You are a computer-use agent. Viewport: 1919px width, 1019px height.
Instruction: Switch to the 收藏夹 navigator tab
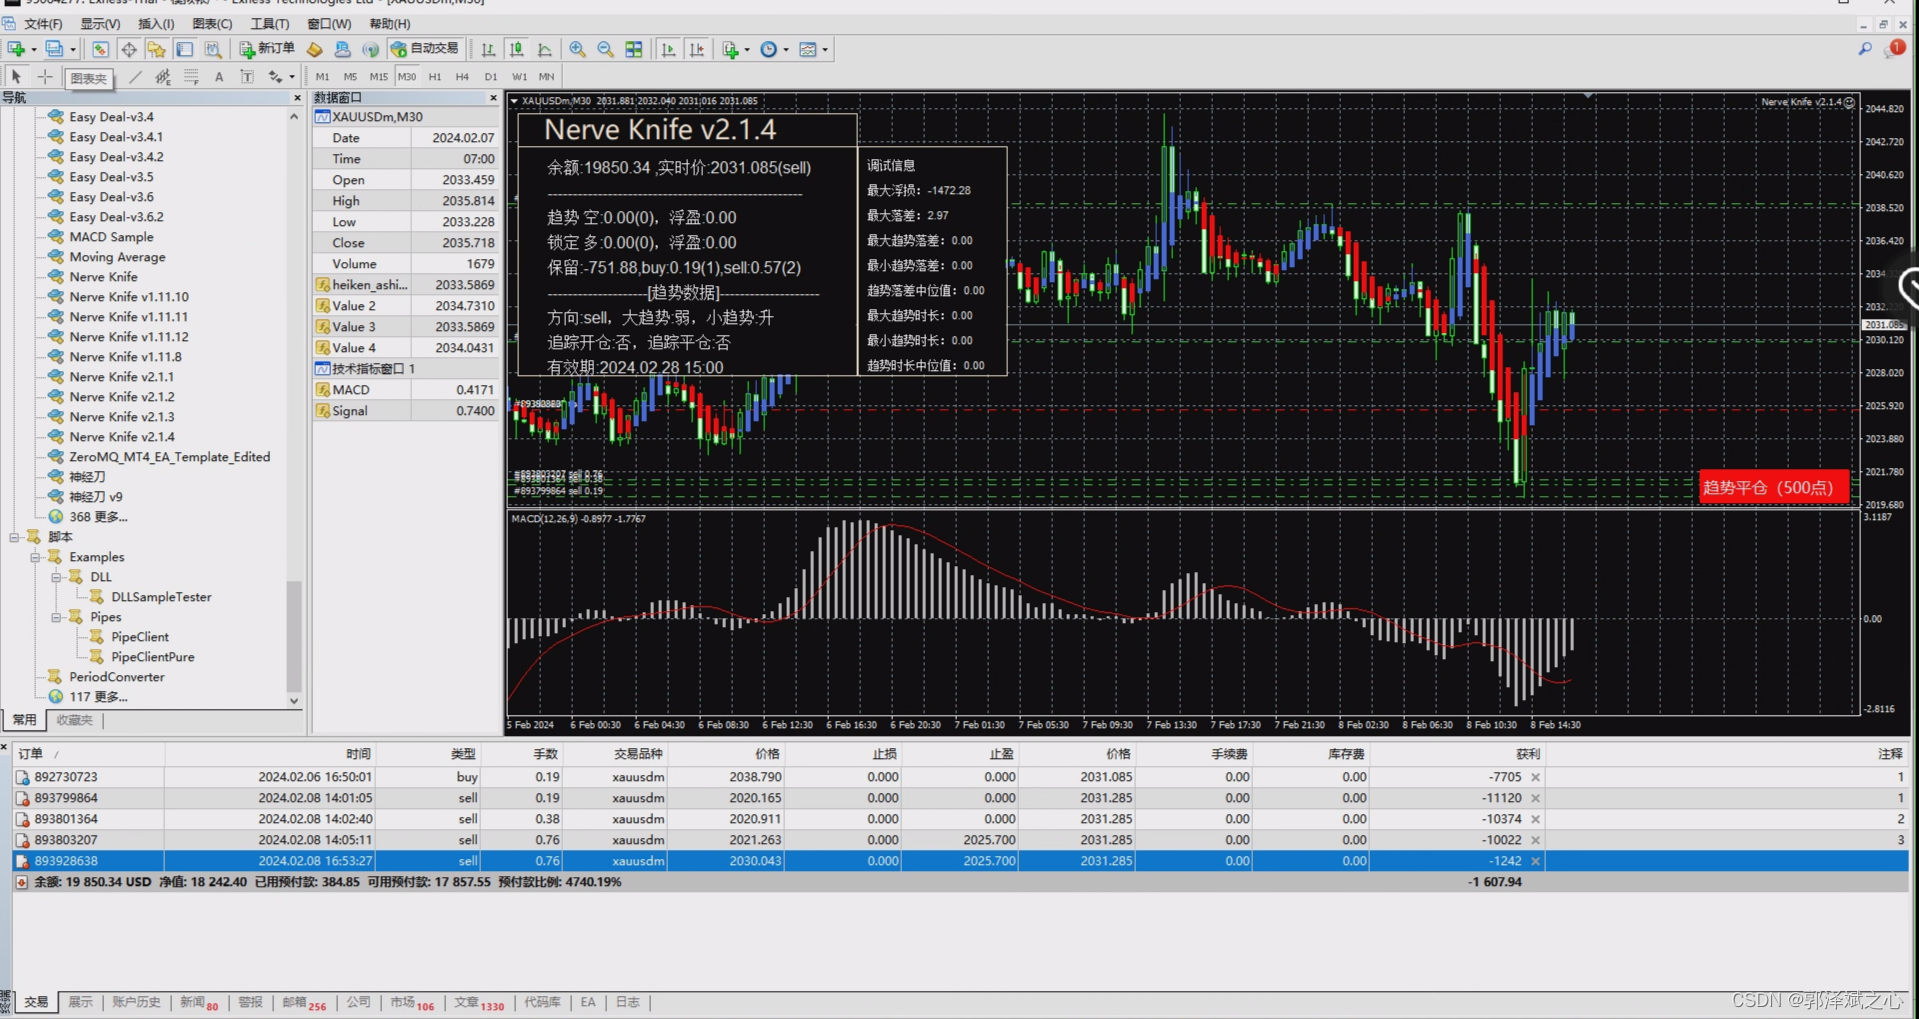click(74, 720)
